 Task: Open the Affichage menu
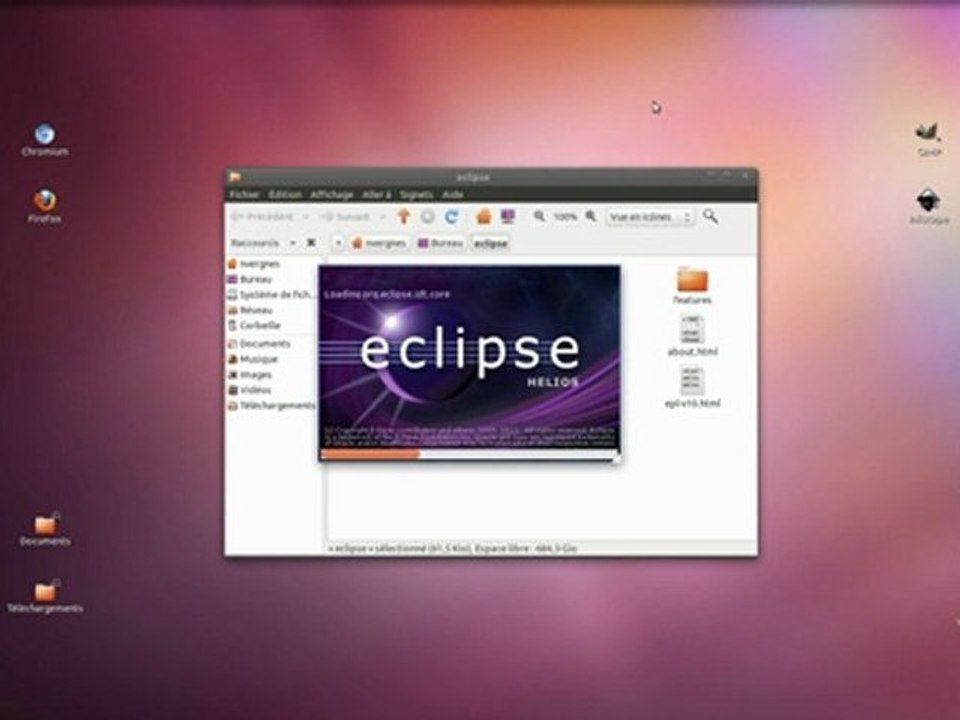tap(331, 194)
